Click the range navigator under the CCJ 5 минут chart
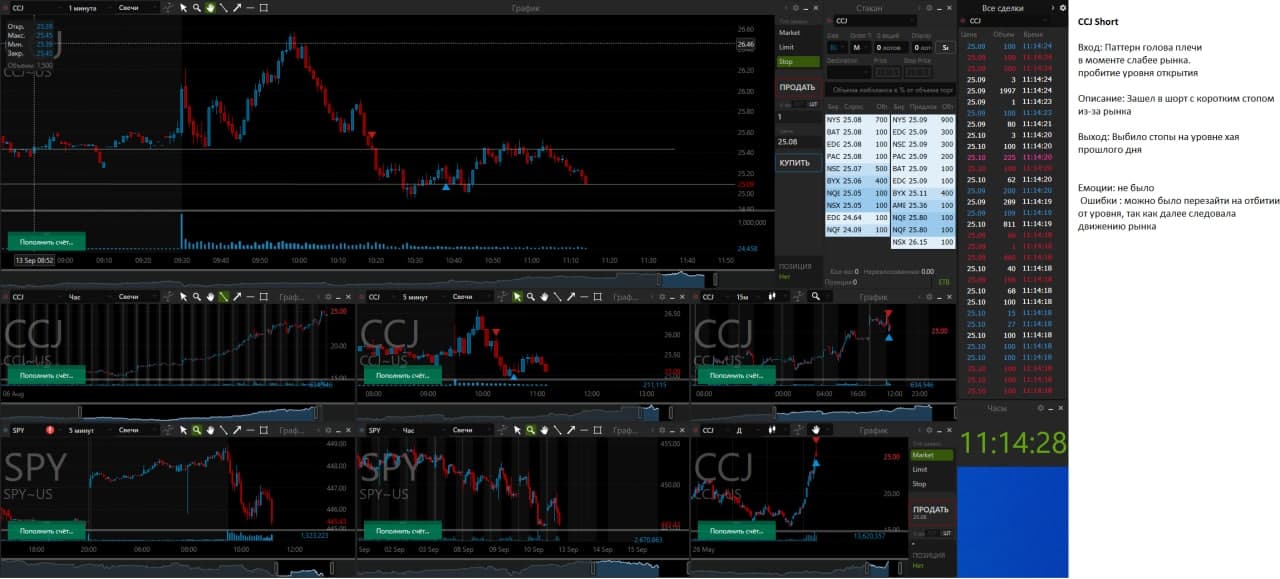 (522, 412)
